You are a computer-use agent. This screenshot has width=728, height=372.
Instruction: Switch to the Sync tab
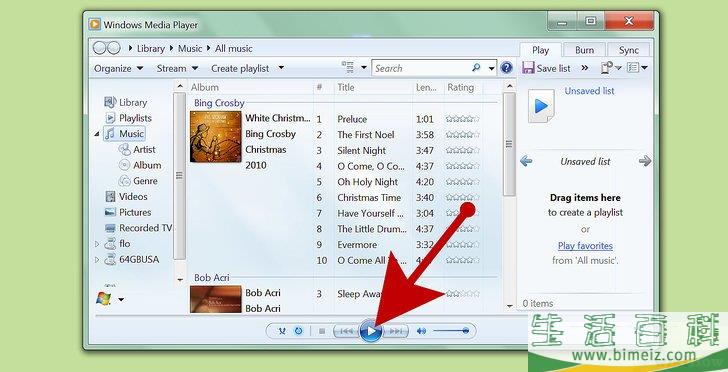click(x=628, y=50)
